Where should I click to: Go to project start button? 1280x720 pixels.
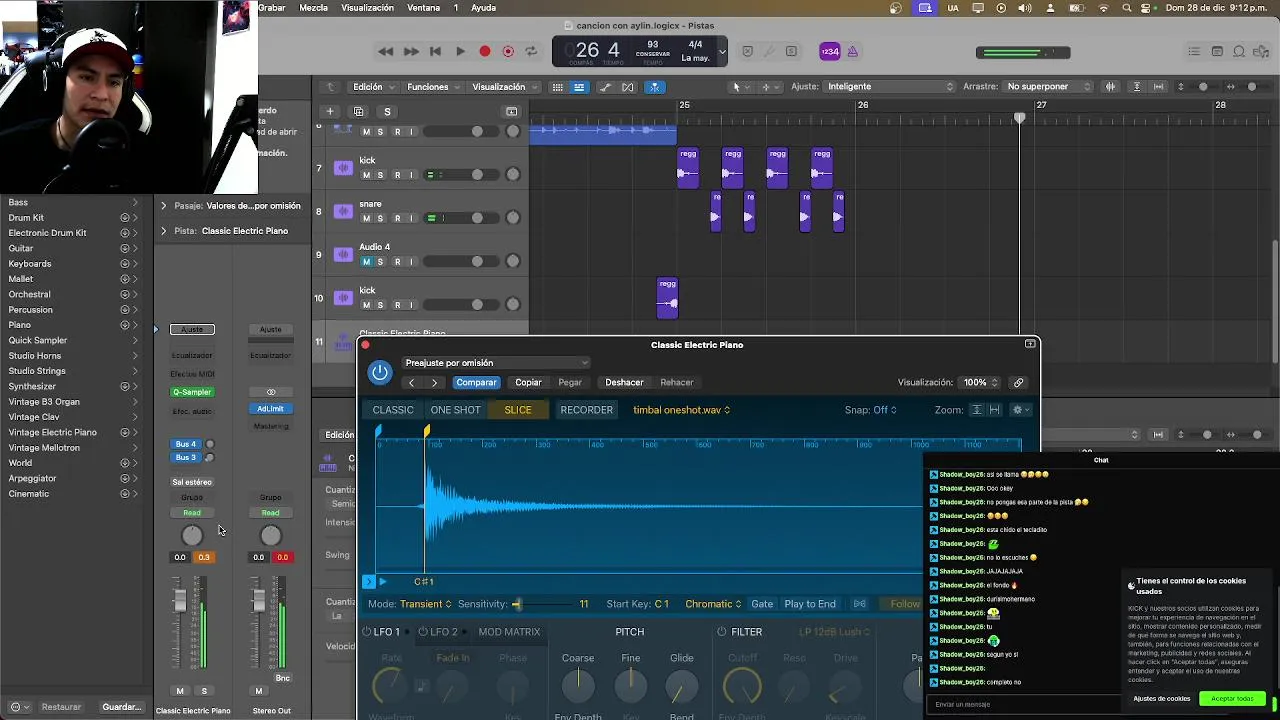point(435,51)
